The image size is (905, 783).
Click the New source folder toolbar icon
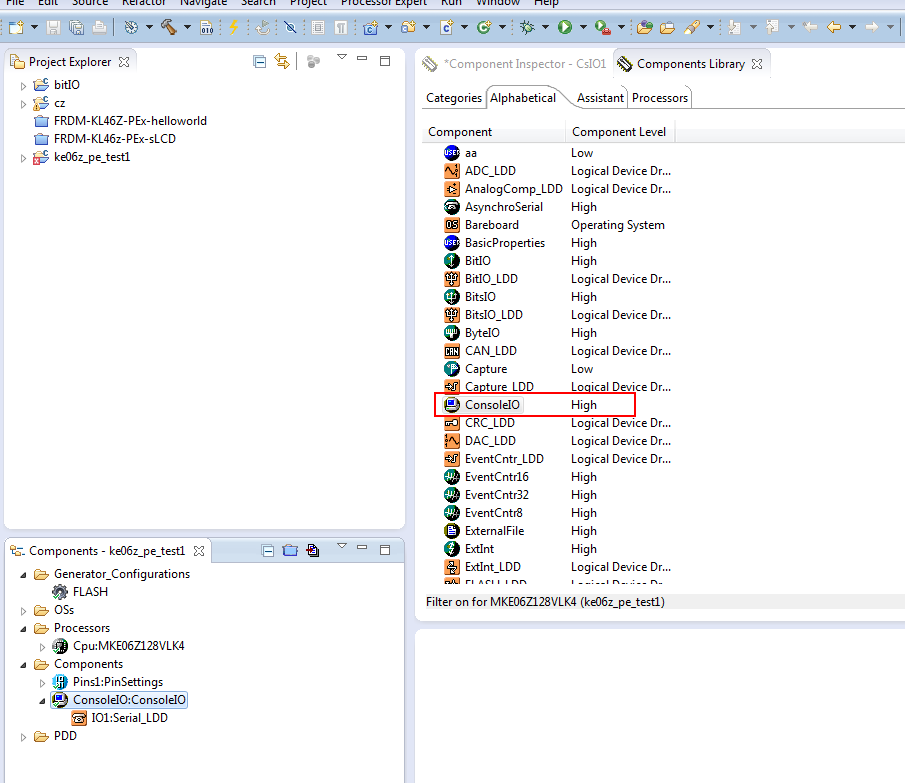point(409,27)
